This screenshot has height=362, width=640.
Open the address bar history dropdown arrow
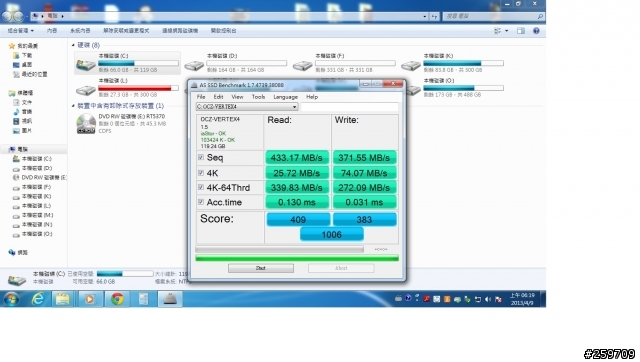coord(425,16)
